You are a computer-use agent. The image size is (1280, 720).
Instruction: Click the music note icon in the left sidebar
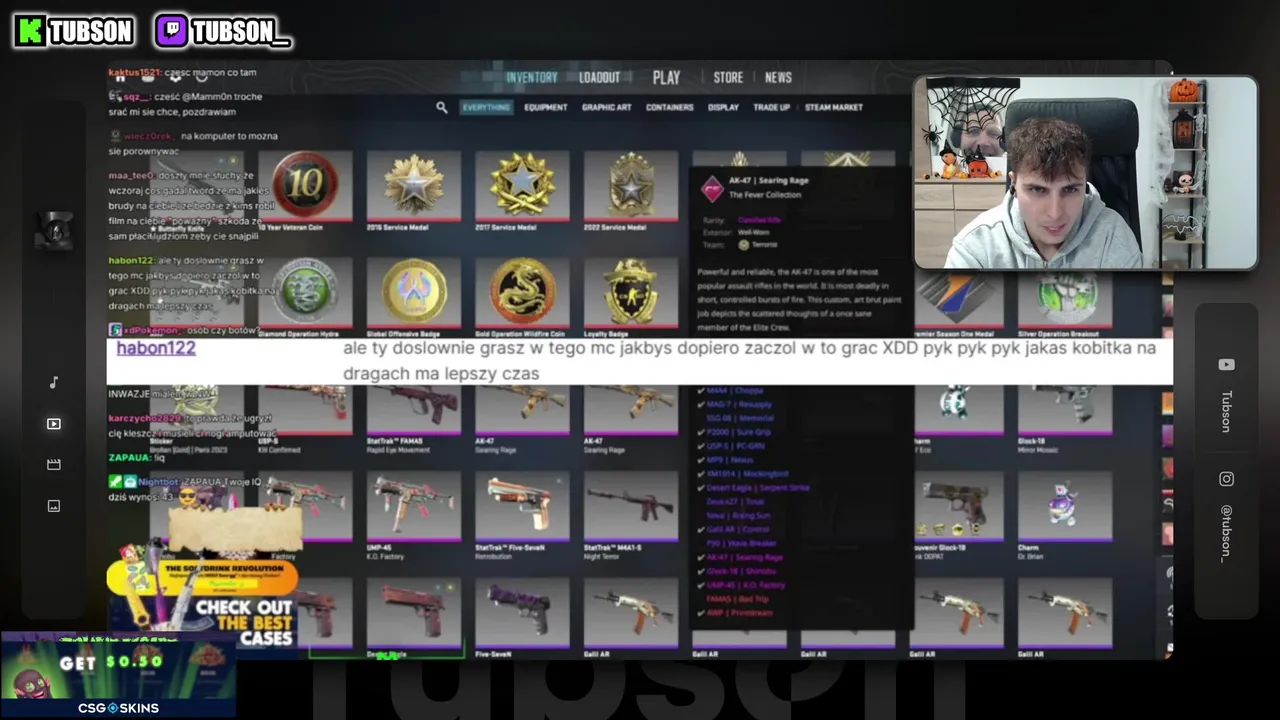pos(54,382)
